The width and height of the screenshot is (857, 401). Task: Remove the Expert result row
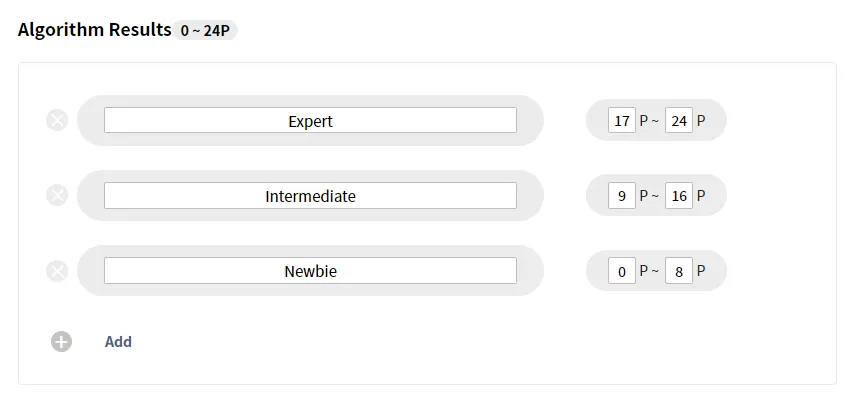tap(58, 121)
